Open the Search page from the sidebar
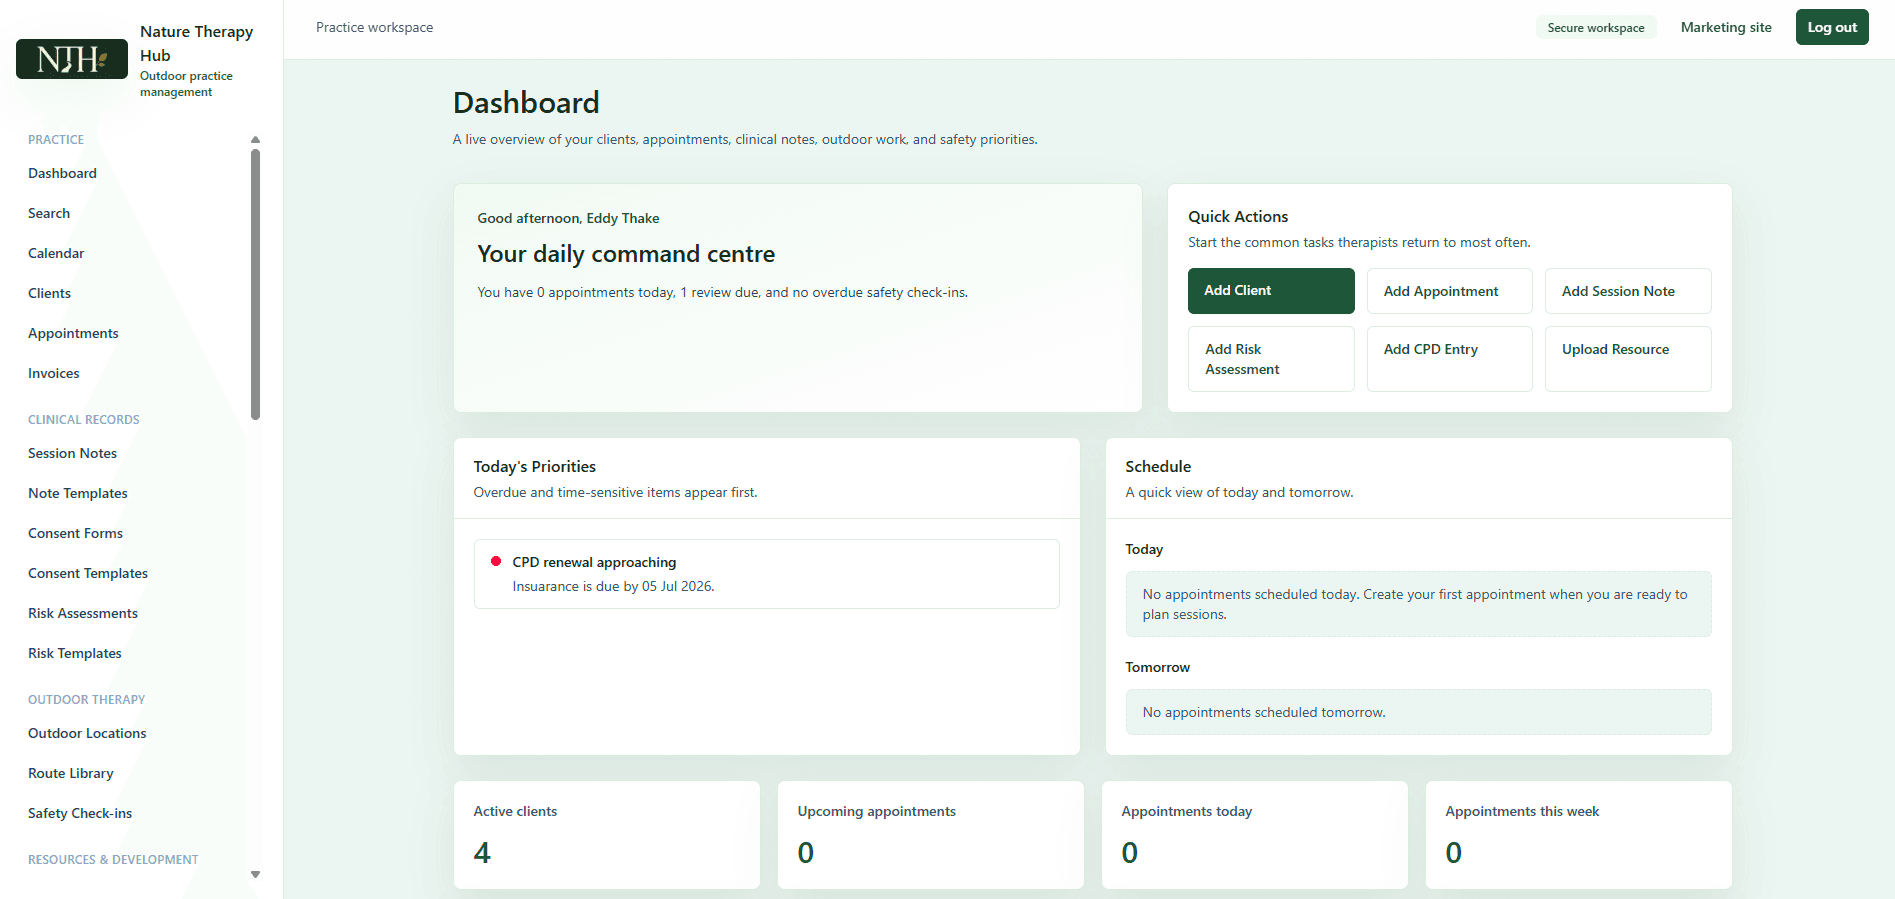The width and height of the screenshot is (1895, 899). pyautogui.click(x=49, y=213)
